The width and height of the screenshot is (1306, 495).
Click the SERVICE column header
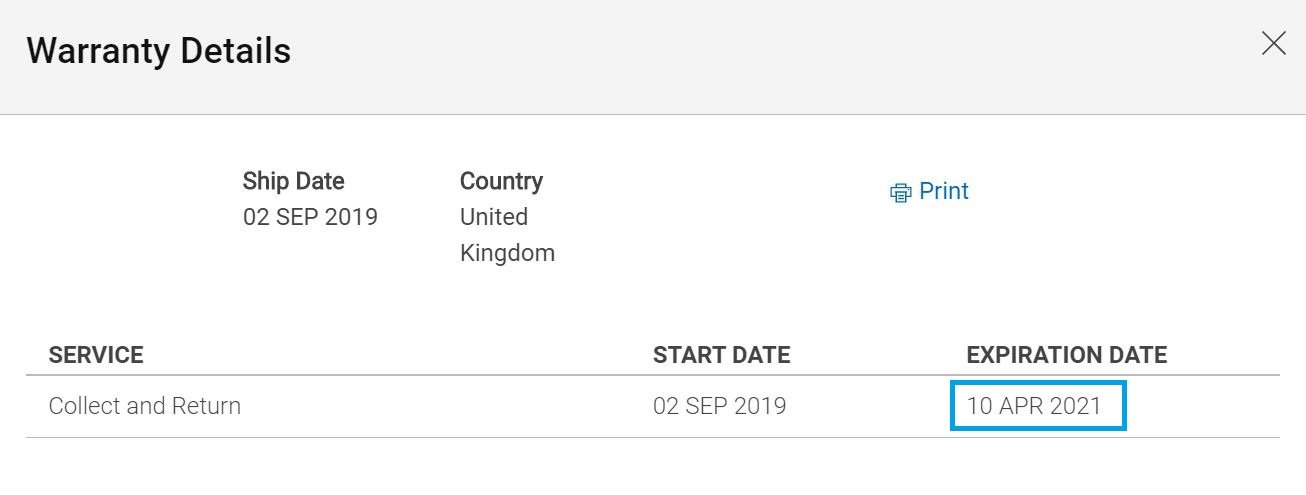[96, 354]
